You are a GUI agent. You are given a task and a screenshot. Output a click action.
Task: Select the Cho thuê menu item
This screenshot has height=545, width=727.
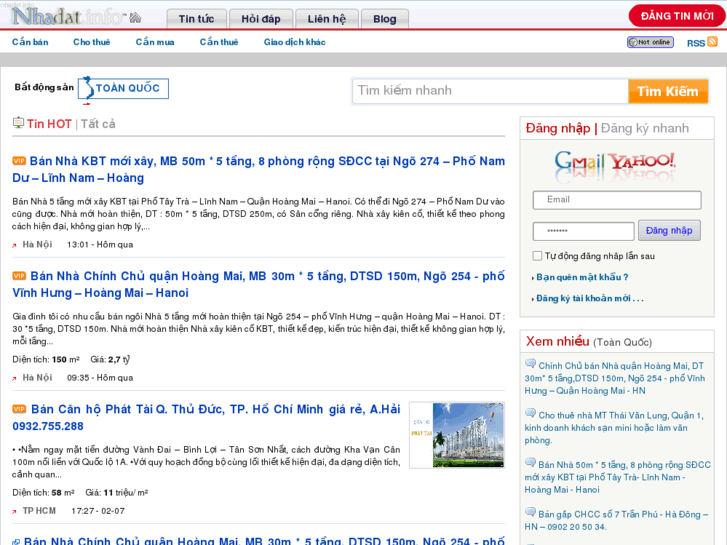coord(92,42)
